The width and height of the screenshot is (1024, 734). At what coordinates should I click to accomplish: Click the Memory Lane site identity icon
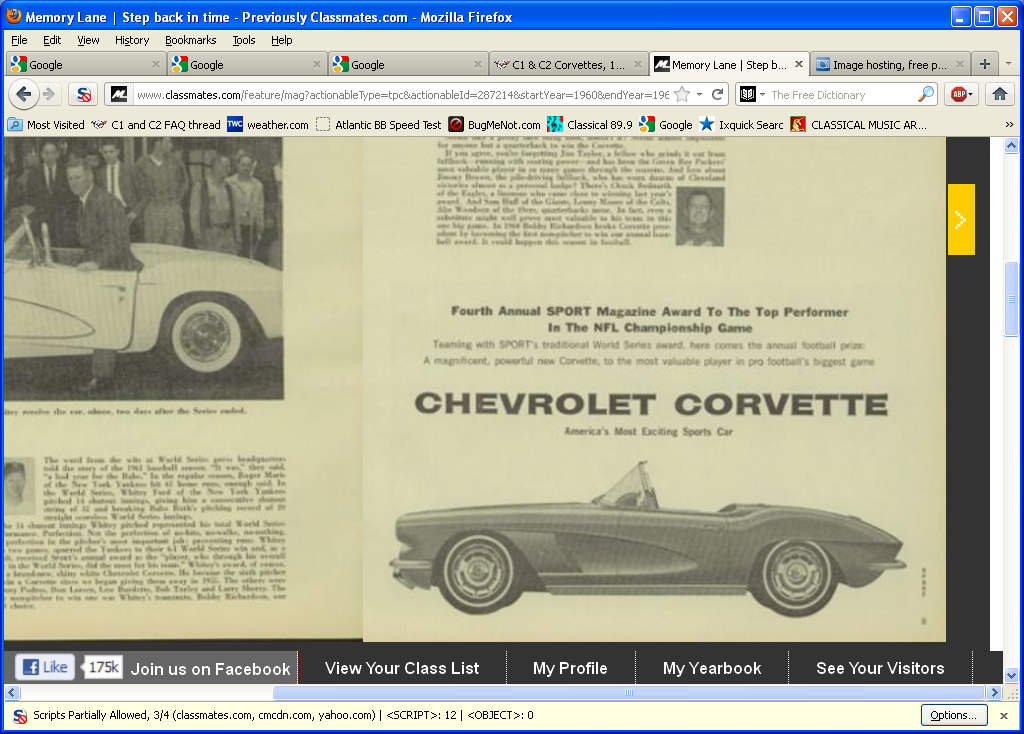pos(119,95)
